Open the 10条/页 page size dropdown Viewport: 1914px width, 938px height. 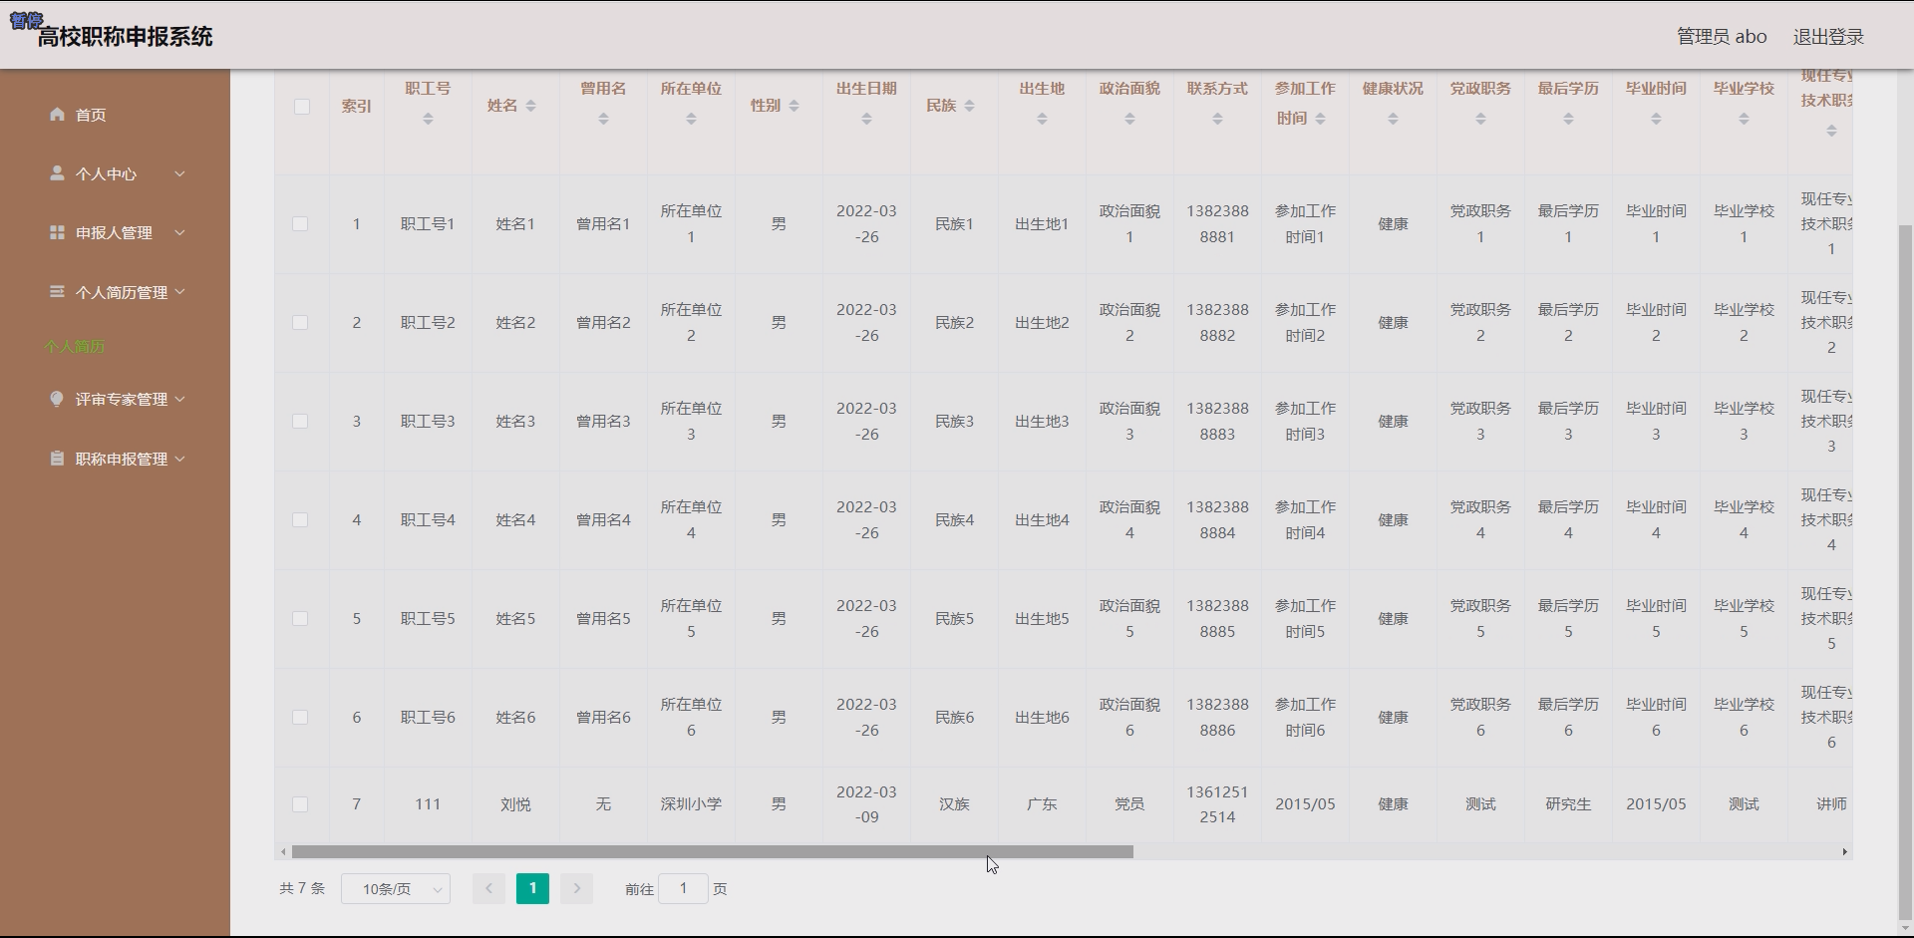pyautogui.click(x=396, y=888)
